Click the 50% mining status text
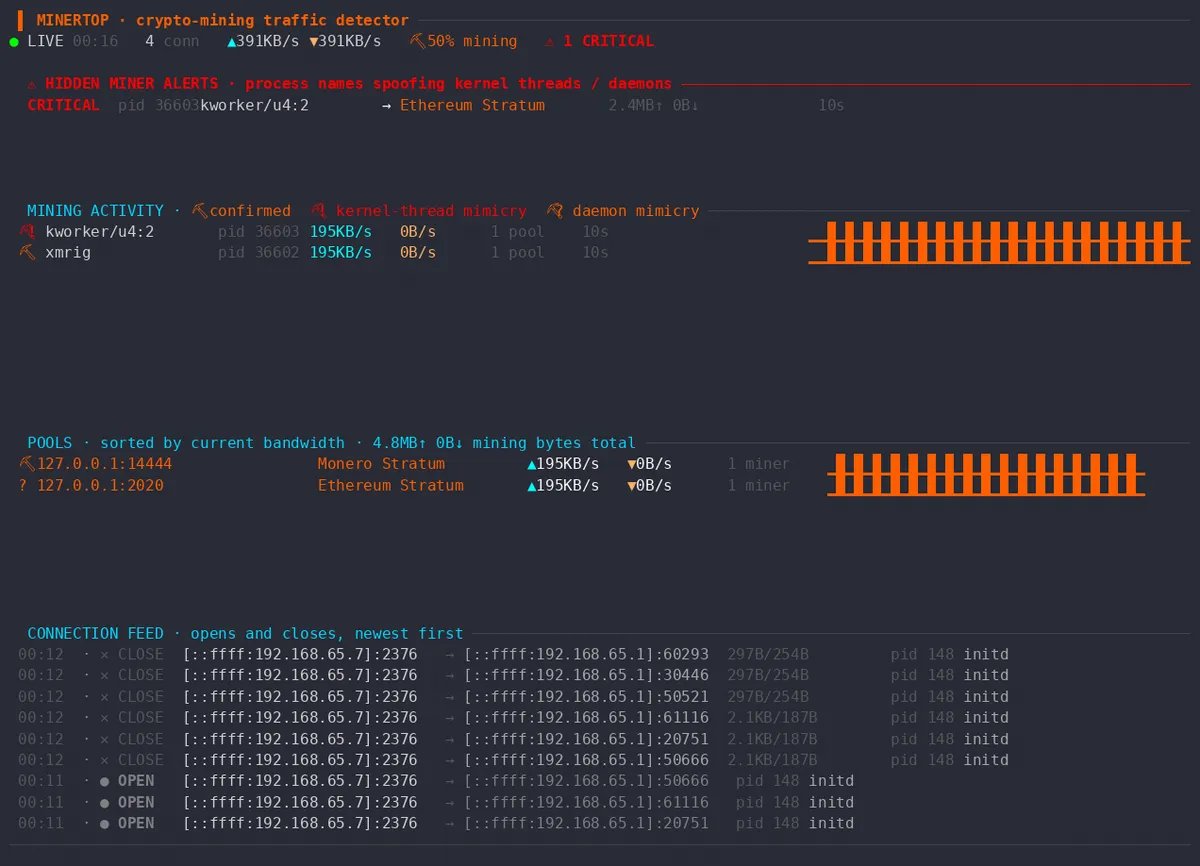This screenshot has height=866, width=1200. point(472,41)
